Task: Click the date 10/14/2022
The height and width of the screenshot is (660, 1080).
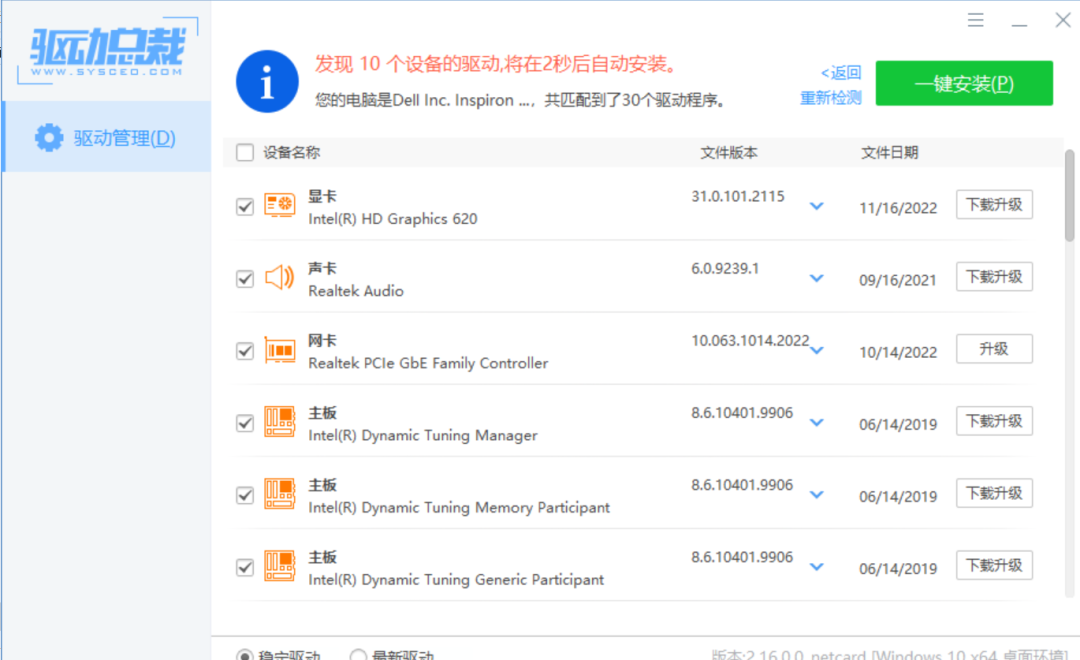Action: 898,352
